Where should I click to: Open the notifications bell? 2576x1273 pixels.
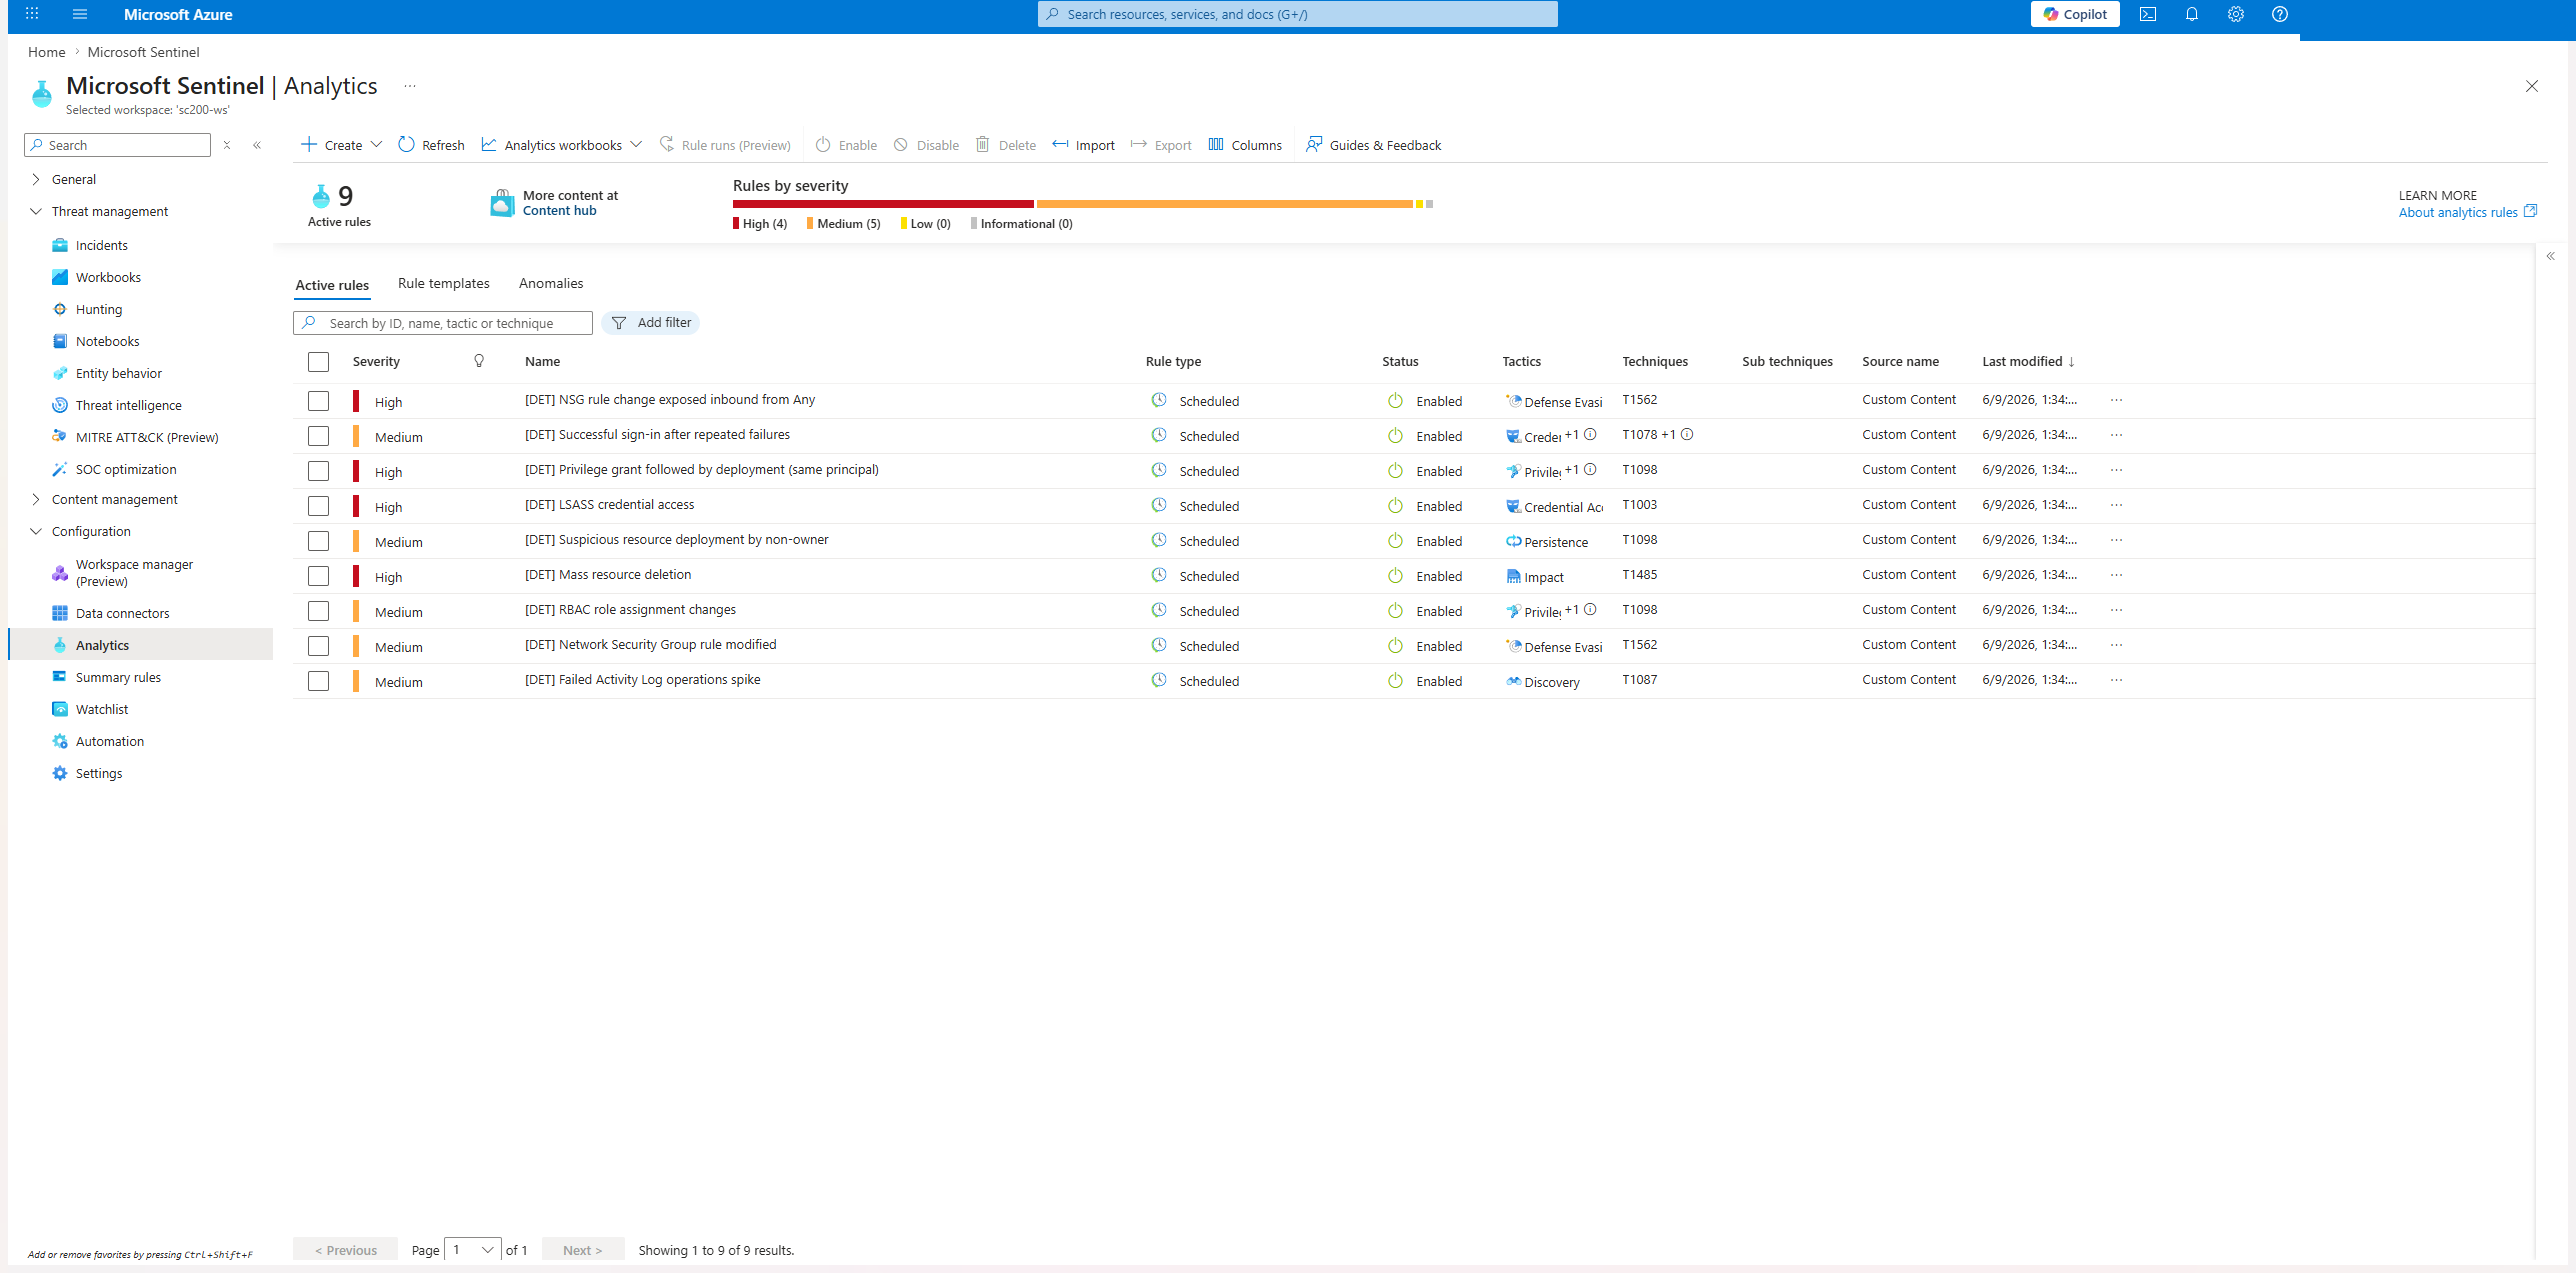pyautogui.click(x=2192, y=14)
